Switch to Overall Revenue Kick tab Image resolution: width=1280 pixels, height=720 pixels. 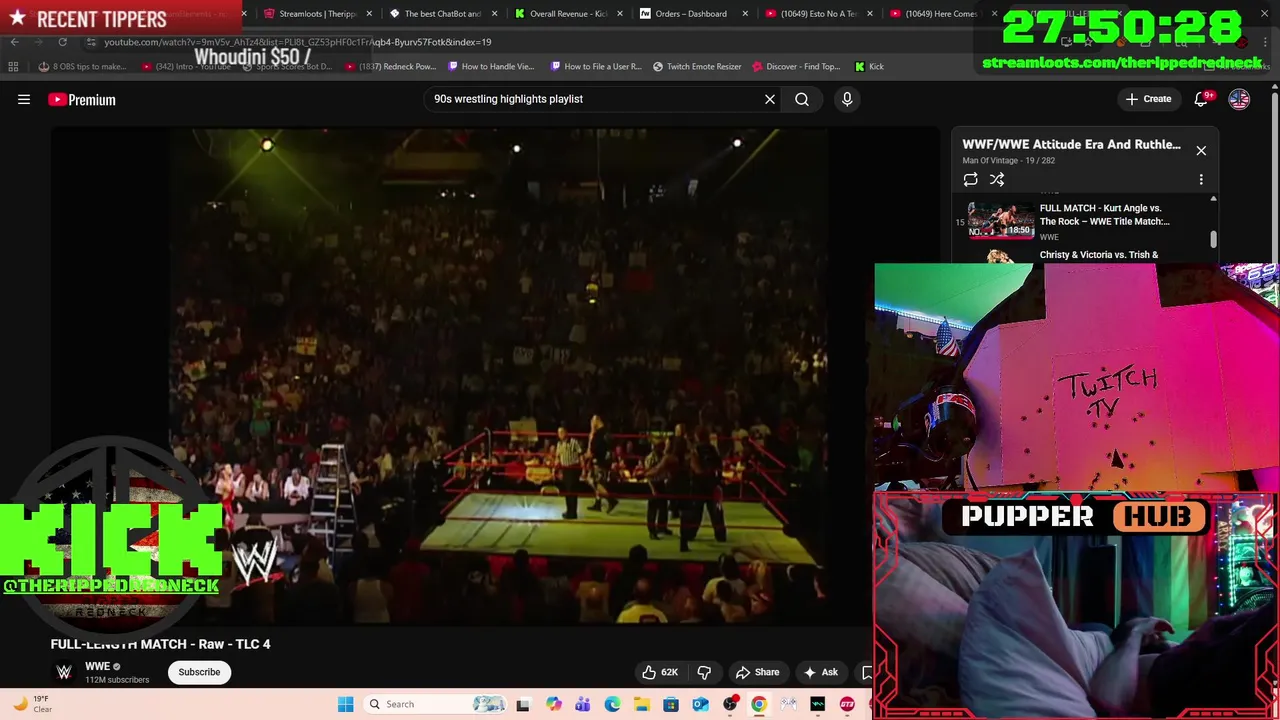click(x=568, y=14)
